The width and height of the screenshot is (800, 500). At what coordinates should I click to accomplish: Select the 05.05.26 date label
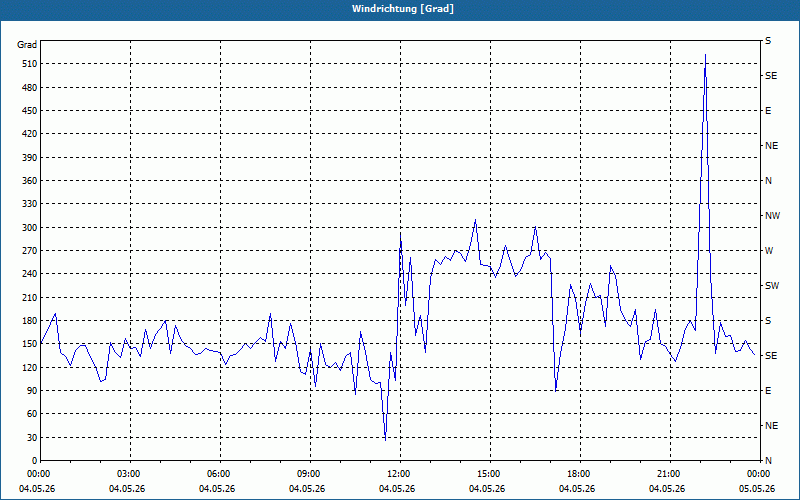[757, 489]
